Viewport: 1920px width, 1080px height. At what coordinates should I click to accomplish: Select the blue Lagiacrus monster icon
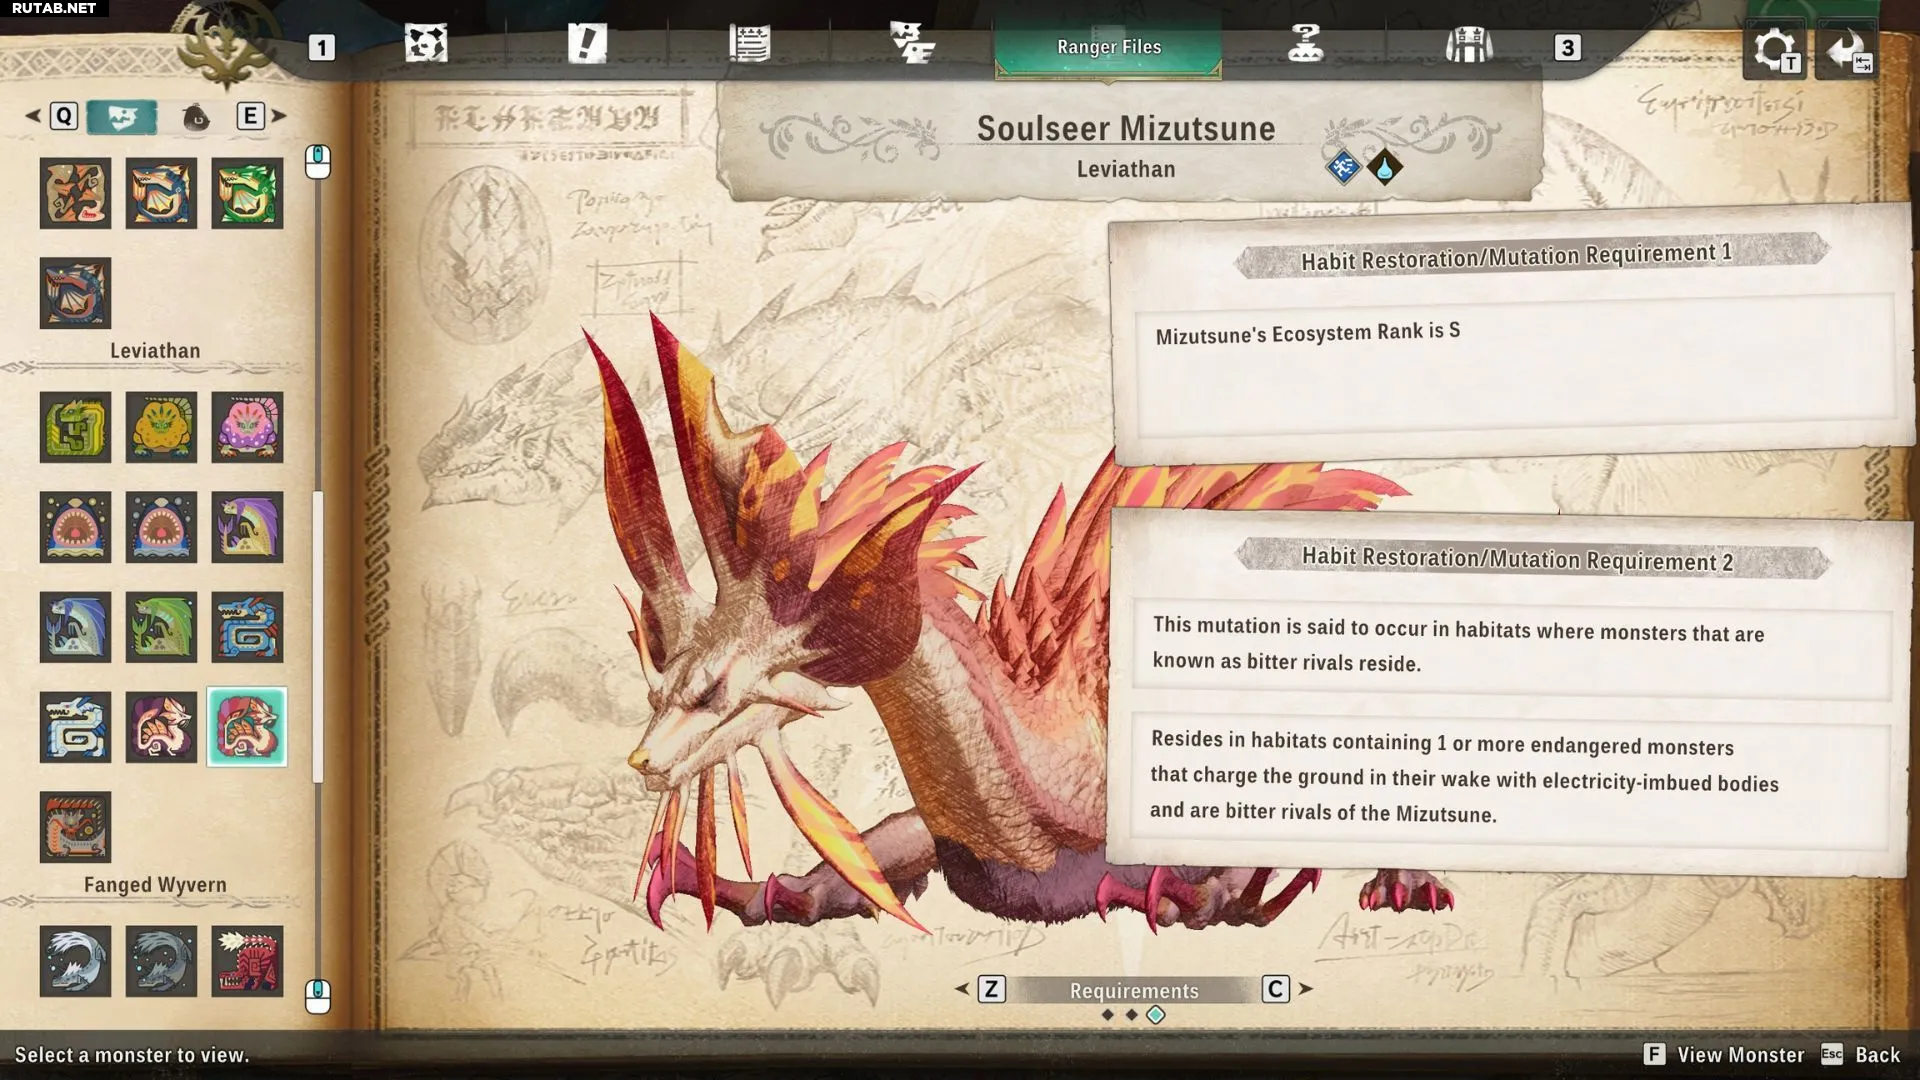pos(247,627)
